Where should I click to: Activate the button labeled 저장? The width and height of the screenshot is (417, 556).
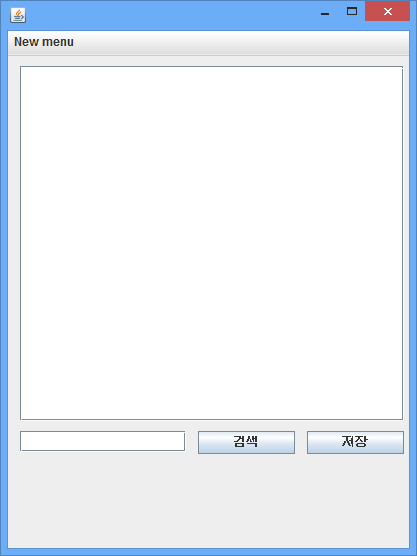pyautogui.click(x=355, y=442)
